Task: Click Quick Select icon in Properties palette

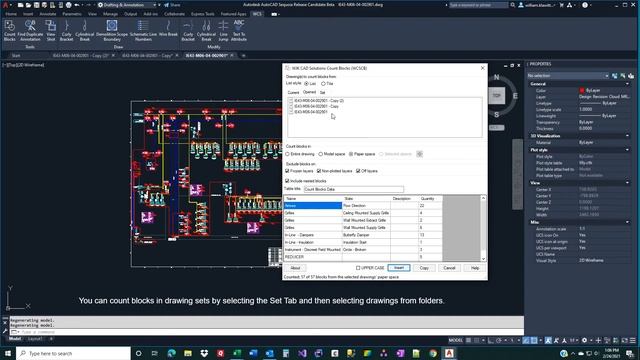Action: [631, 76]
